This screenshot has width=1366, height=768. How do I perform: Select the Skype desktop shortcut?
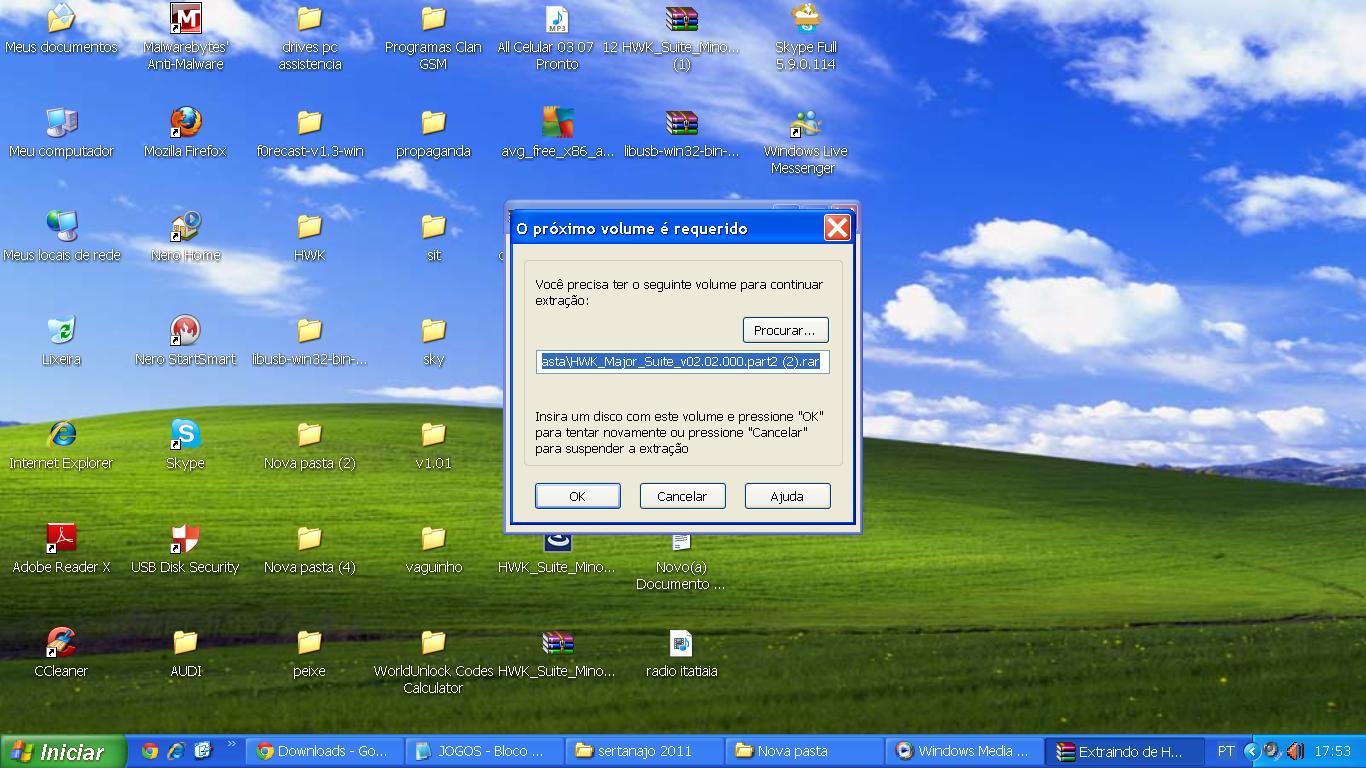185,445
